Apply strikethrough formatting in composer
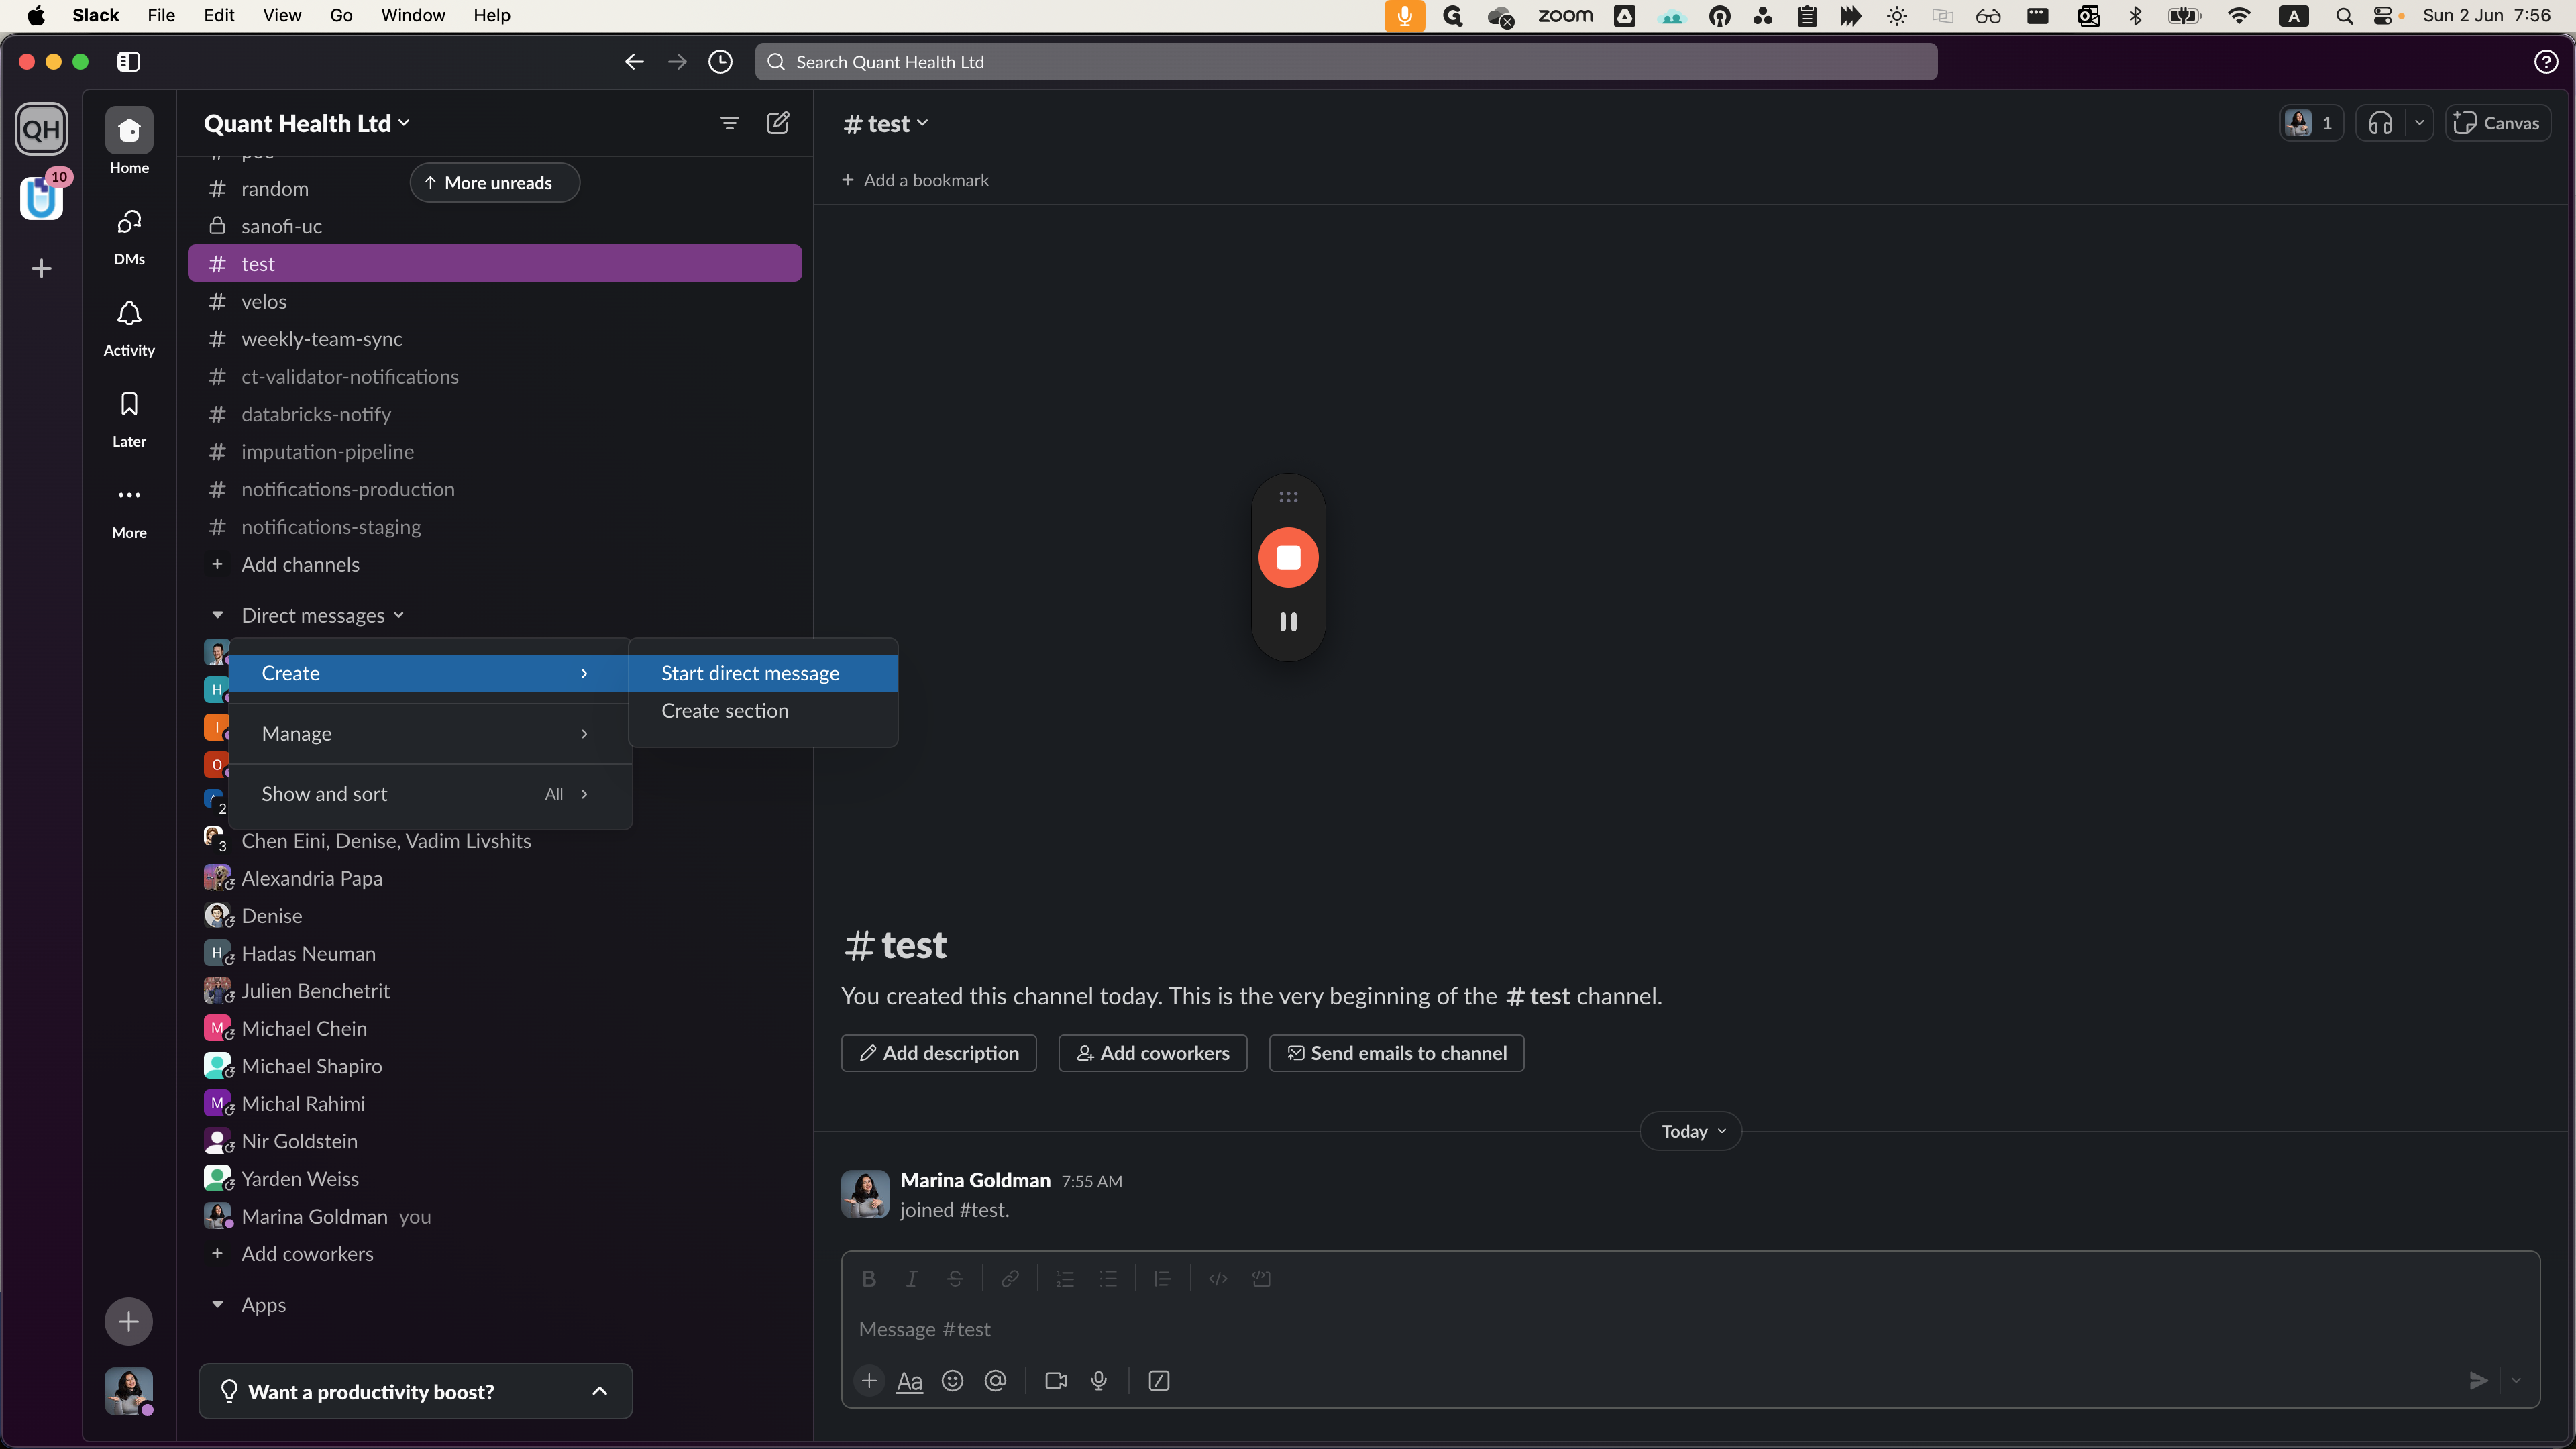This screenshot has height=1449, width=2576. [955, 1279]
